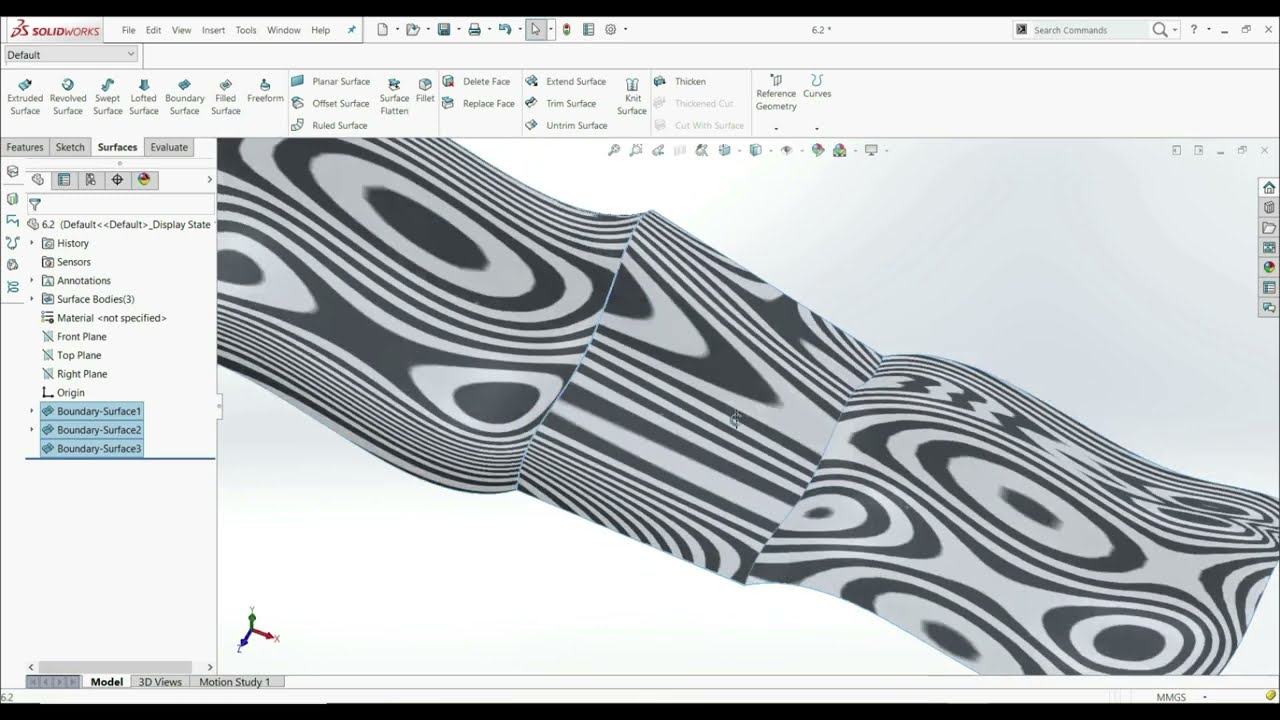The width and height of the screenshot is (1280, 720).
Task: Open the DimXpertManager tab icon
Action: point(117,180)
